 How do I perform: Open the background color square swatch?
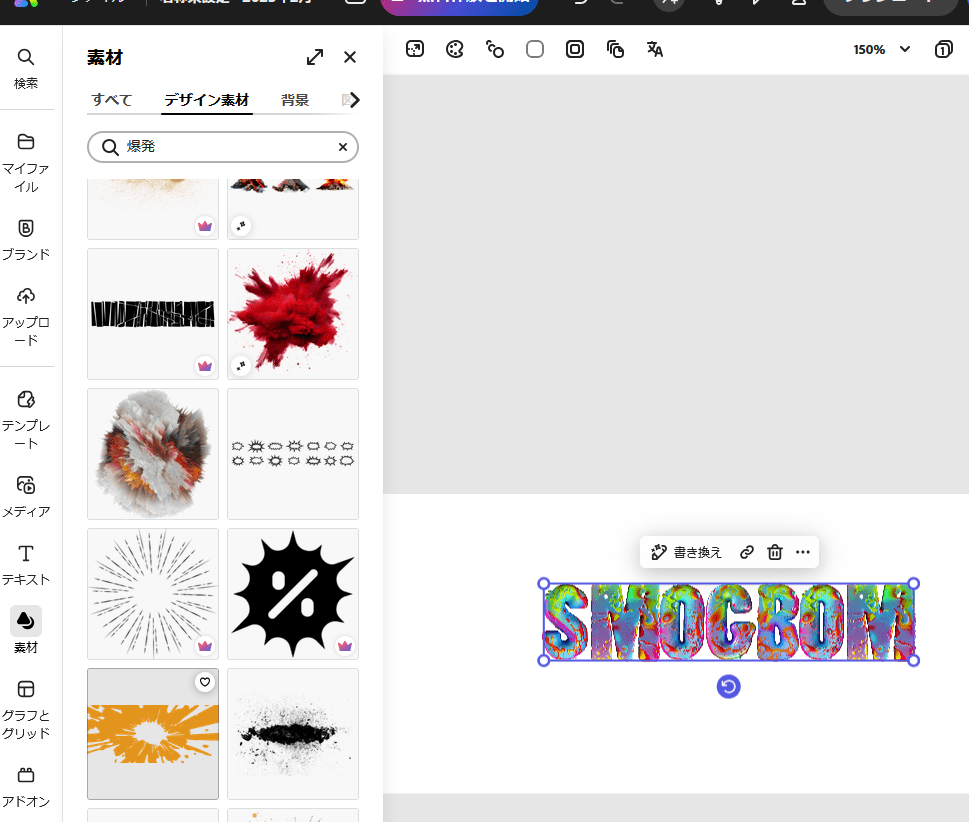pyautogui.click(x=535, y=49)
